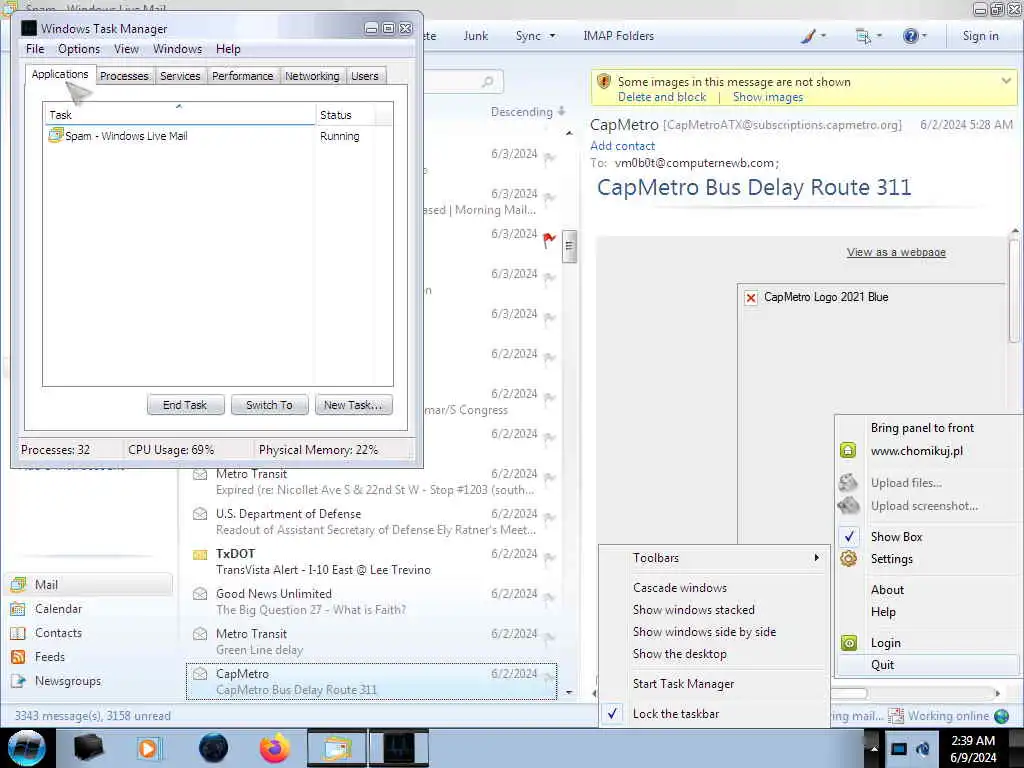The width and height of the screenshot is (1024, 768).
Task: Switch to the Services tab
Action: tap(180, 76)
